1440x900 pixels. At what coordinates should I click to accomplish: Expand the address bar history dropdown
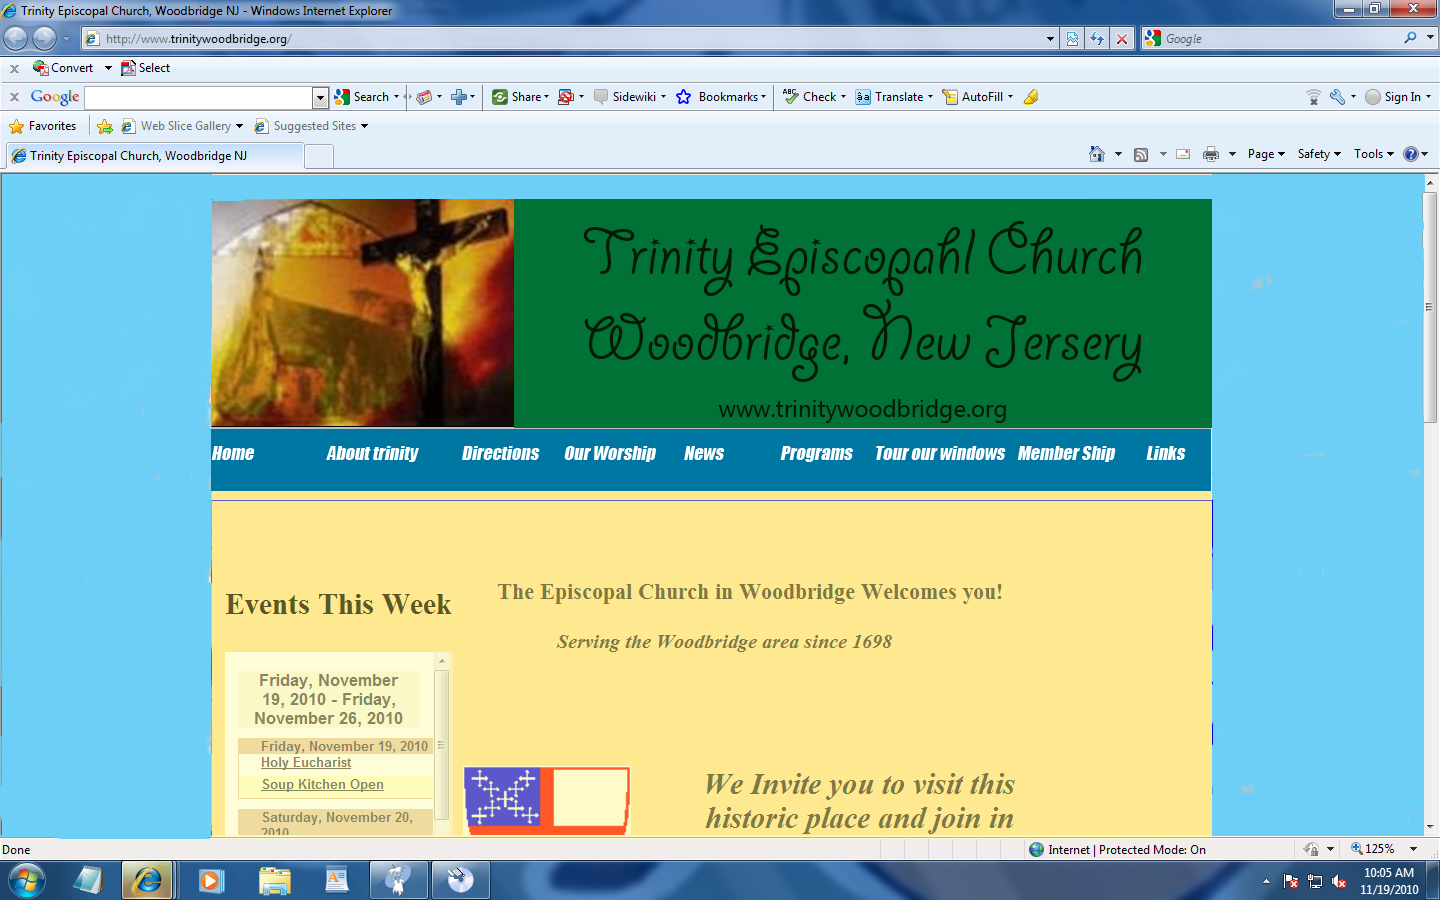pyautogui.click(x=1050, y=39)
